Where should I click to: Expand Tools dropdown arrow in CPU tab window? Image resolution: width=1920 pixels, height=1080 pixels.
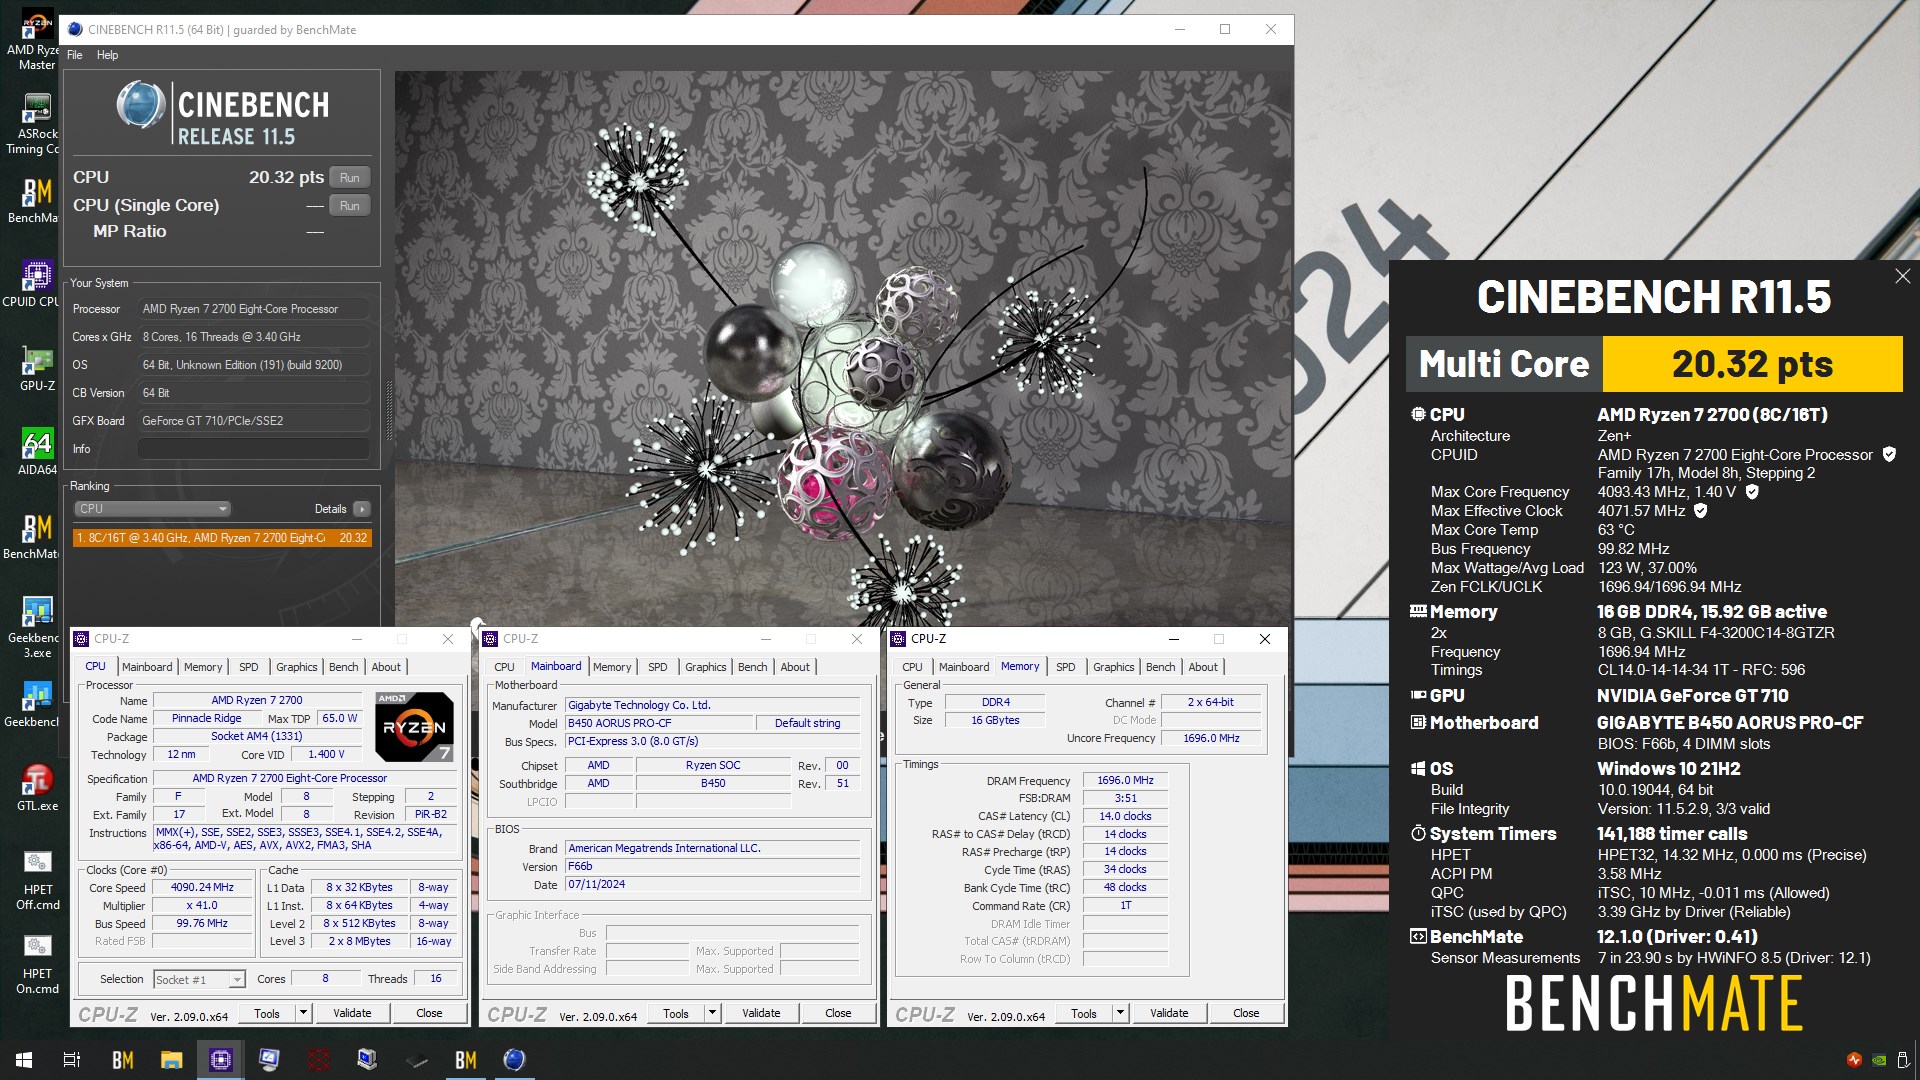[303, 1013]
